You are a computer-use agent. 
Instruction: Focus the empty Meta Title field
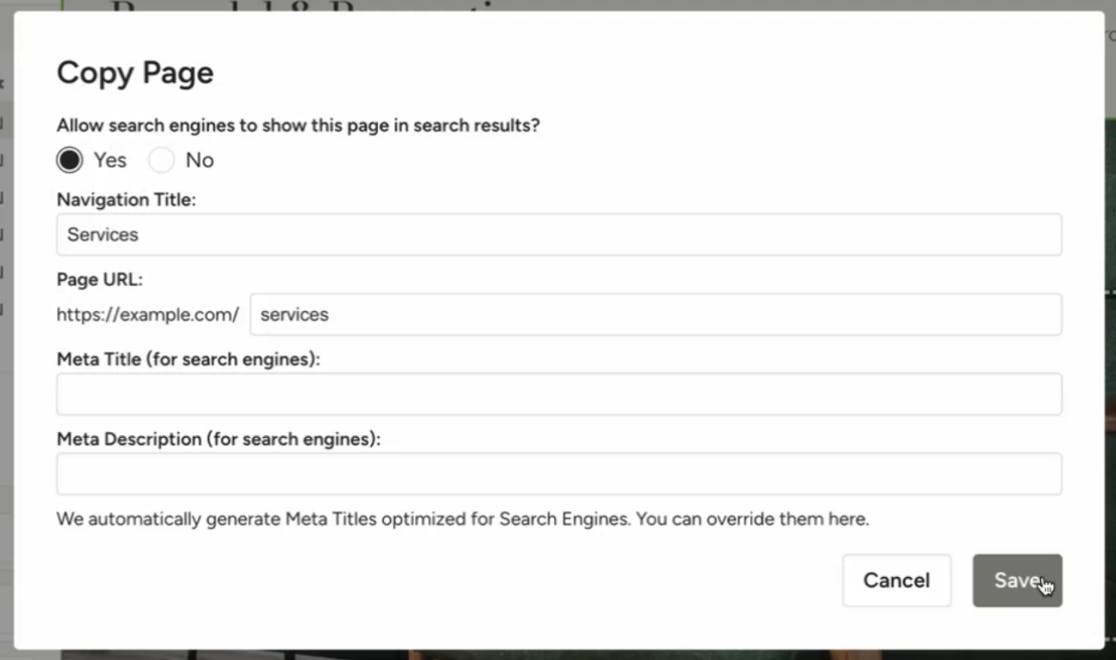pos(559,395)
